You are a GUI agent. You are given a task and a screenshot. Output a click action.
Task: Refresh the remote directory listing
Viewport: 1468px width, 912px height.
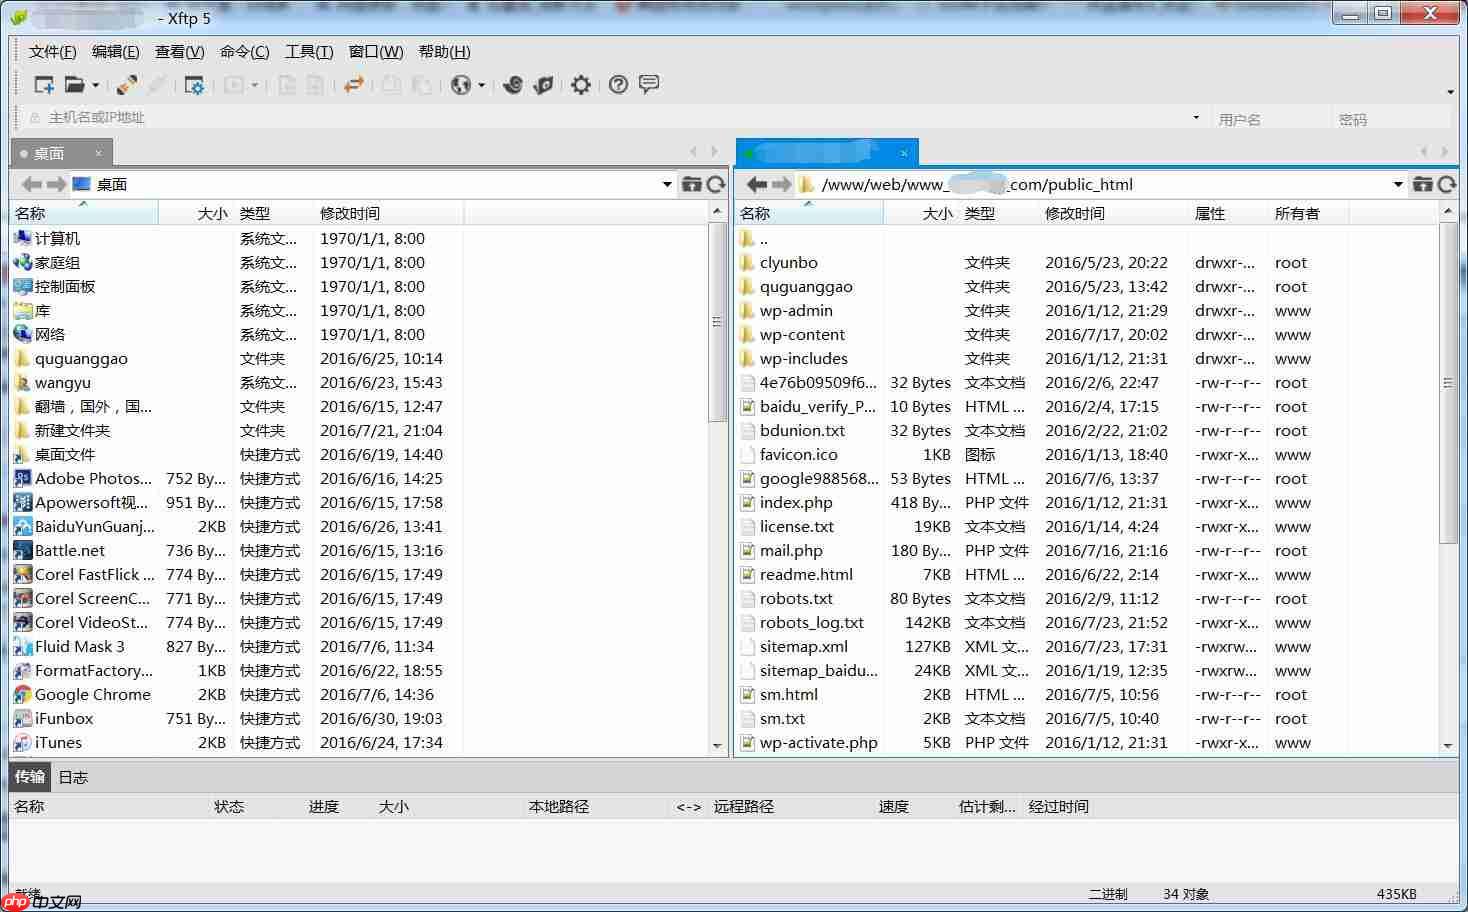tap(1447, 184)
